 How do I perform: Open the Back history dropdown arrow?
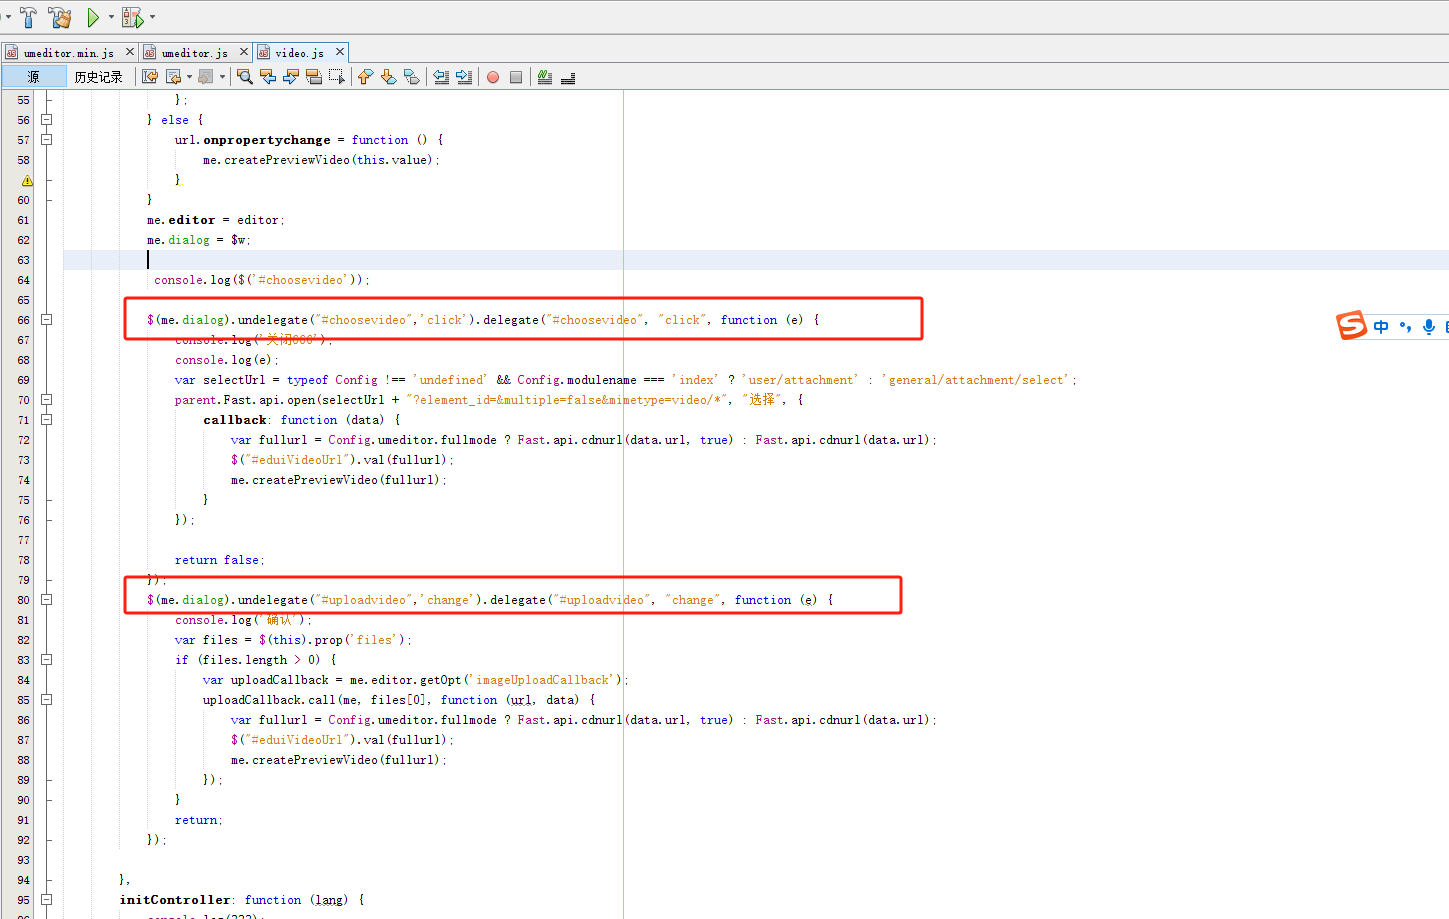click(x=189, y=77)
